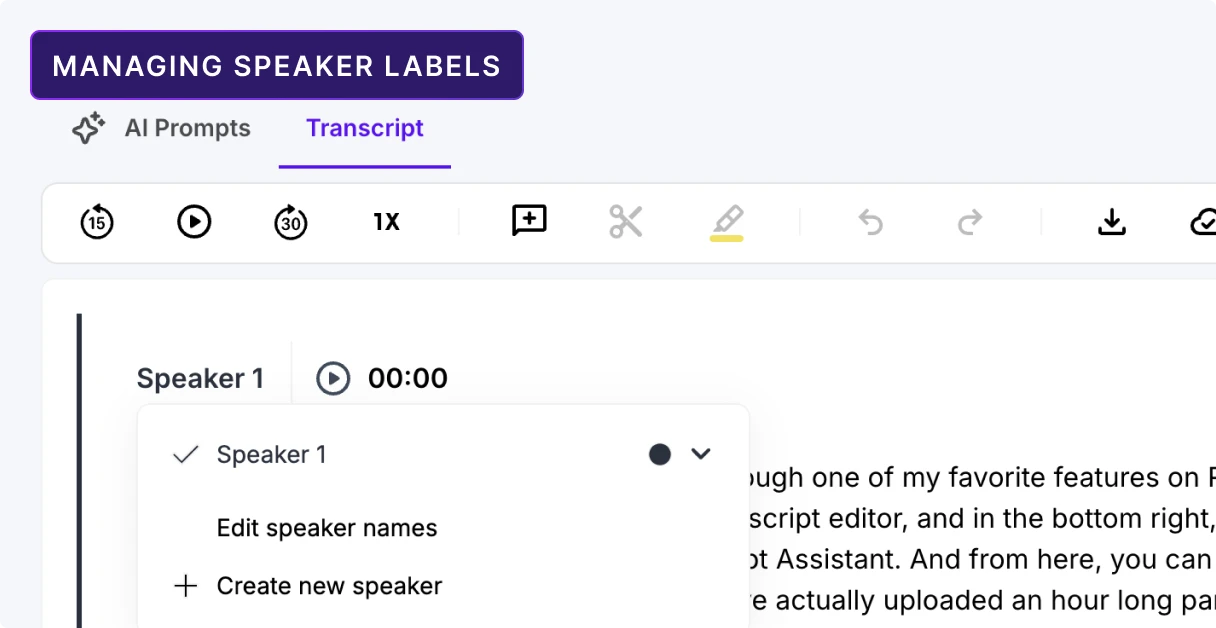Change playback speed from 1X

[385, 222]
